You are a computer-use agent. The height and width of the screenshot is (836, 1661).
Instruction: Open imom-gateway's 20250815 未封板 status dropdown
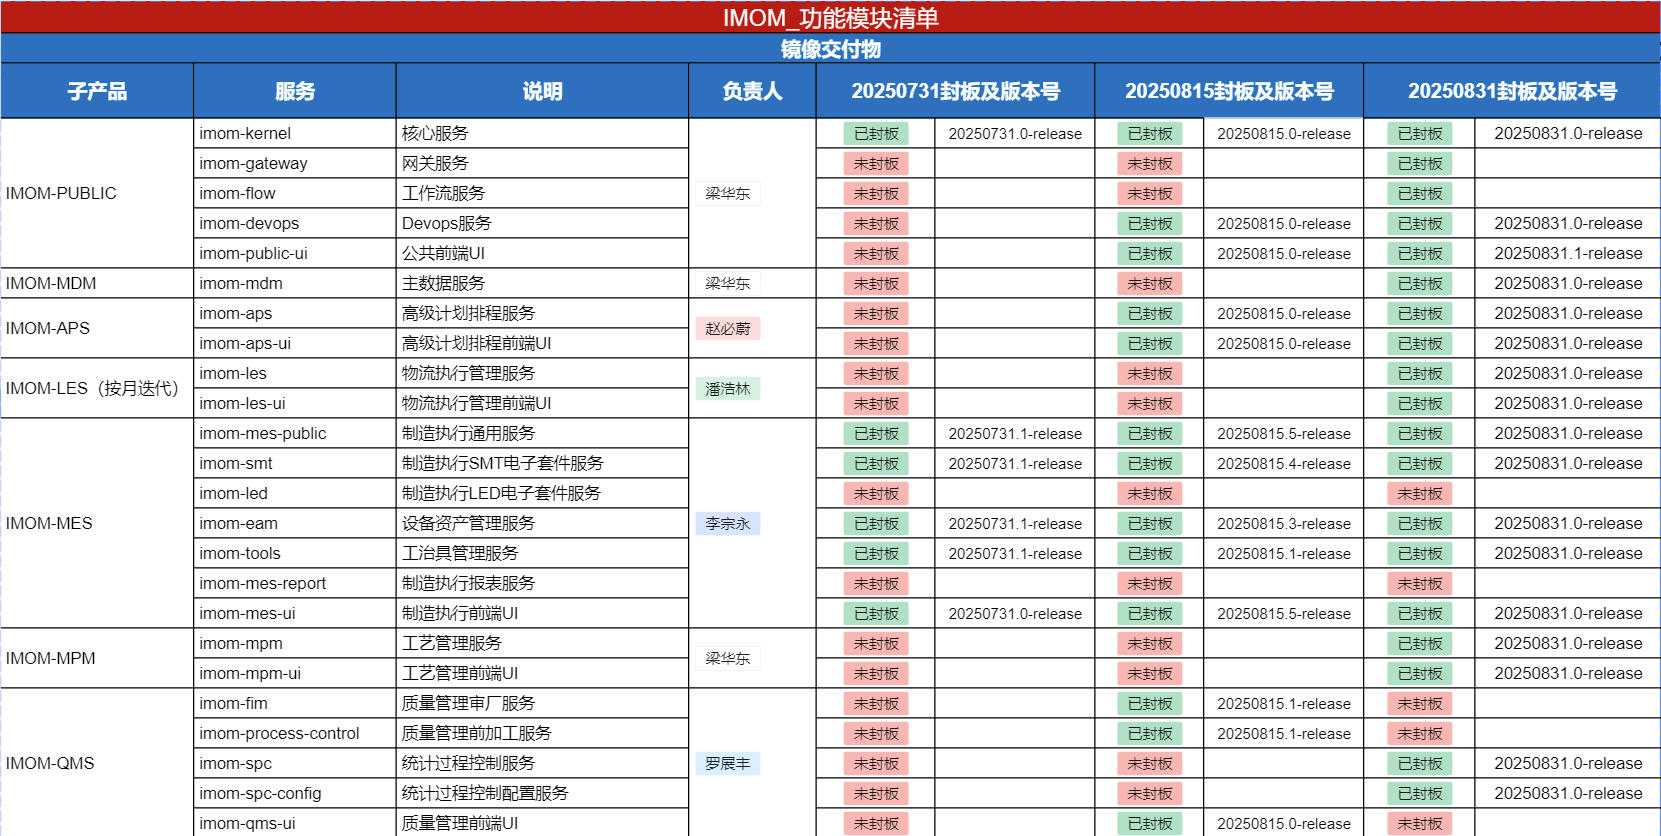[x=1150, y=164]
